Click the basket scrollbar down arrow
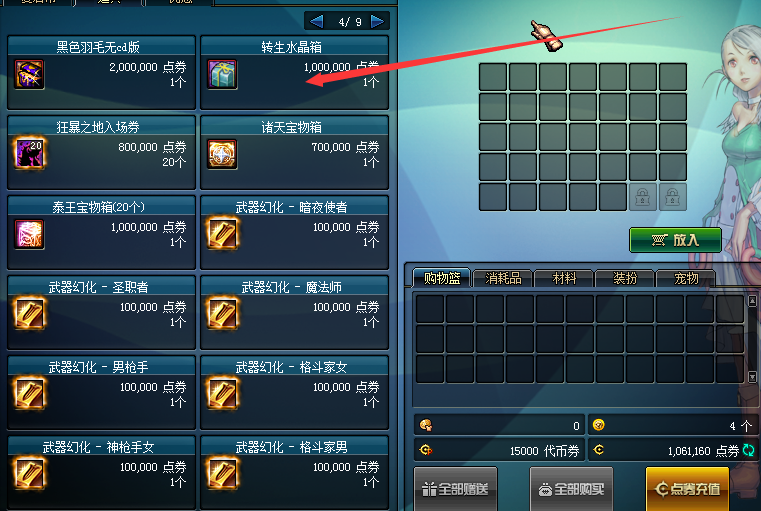The height and width of the screenshot is (511, 761). [x=752, y=377]
